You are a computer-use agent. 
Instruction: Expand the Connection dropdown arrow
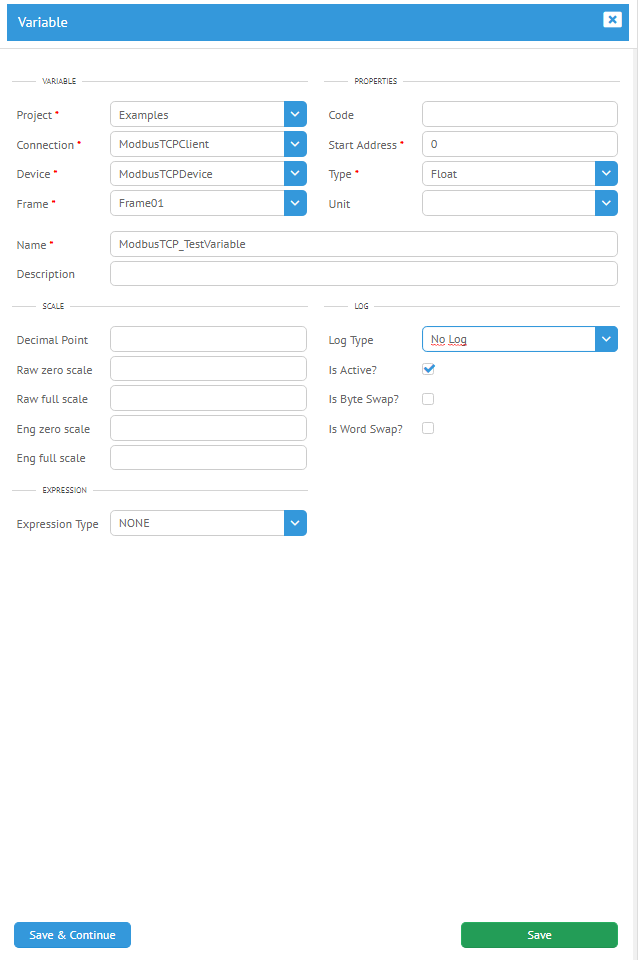pyautogui.click(x=295, y=144)
